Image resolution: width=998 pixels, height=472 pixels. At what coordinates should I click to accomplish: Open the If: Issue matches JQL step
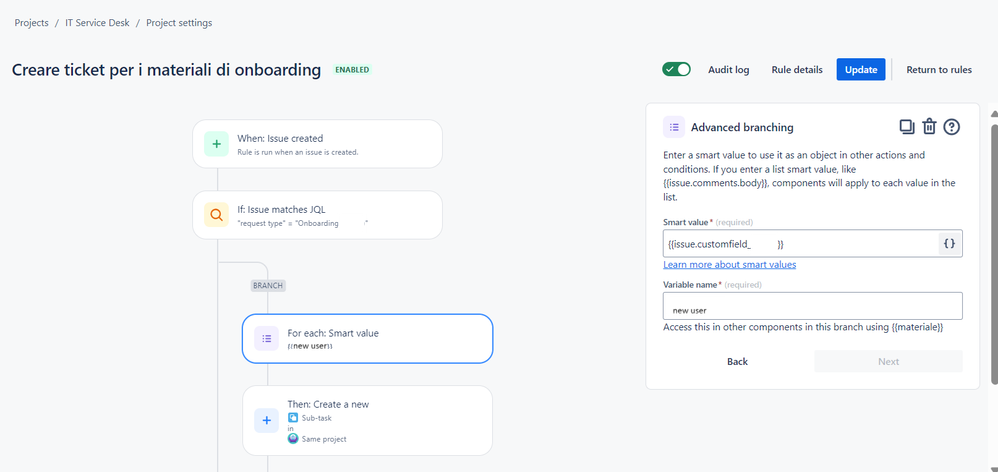[317, 215]
